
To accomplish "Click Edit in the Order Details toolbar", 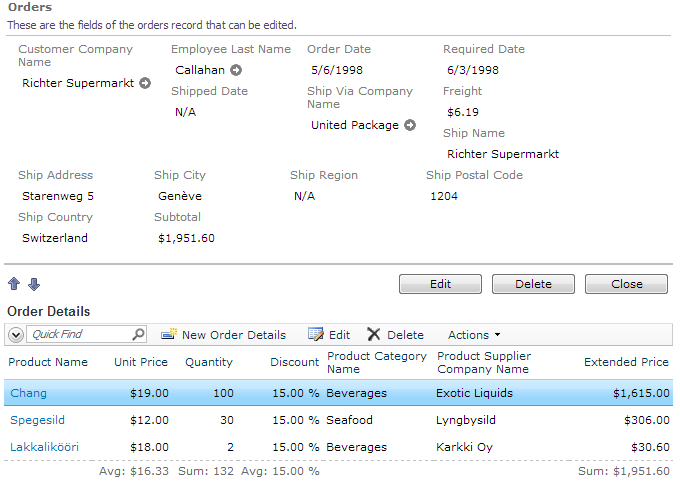I will point(329,335).
